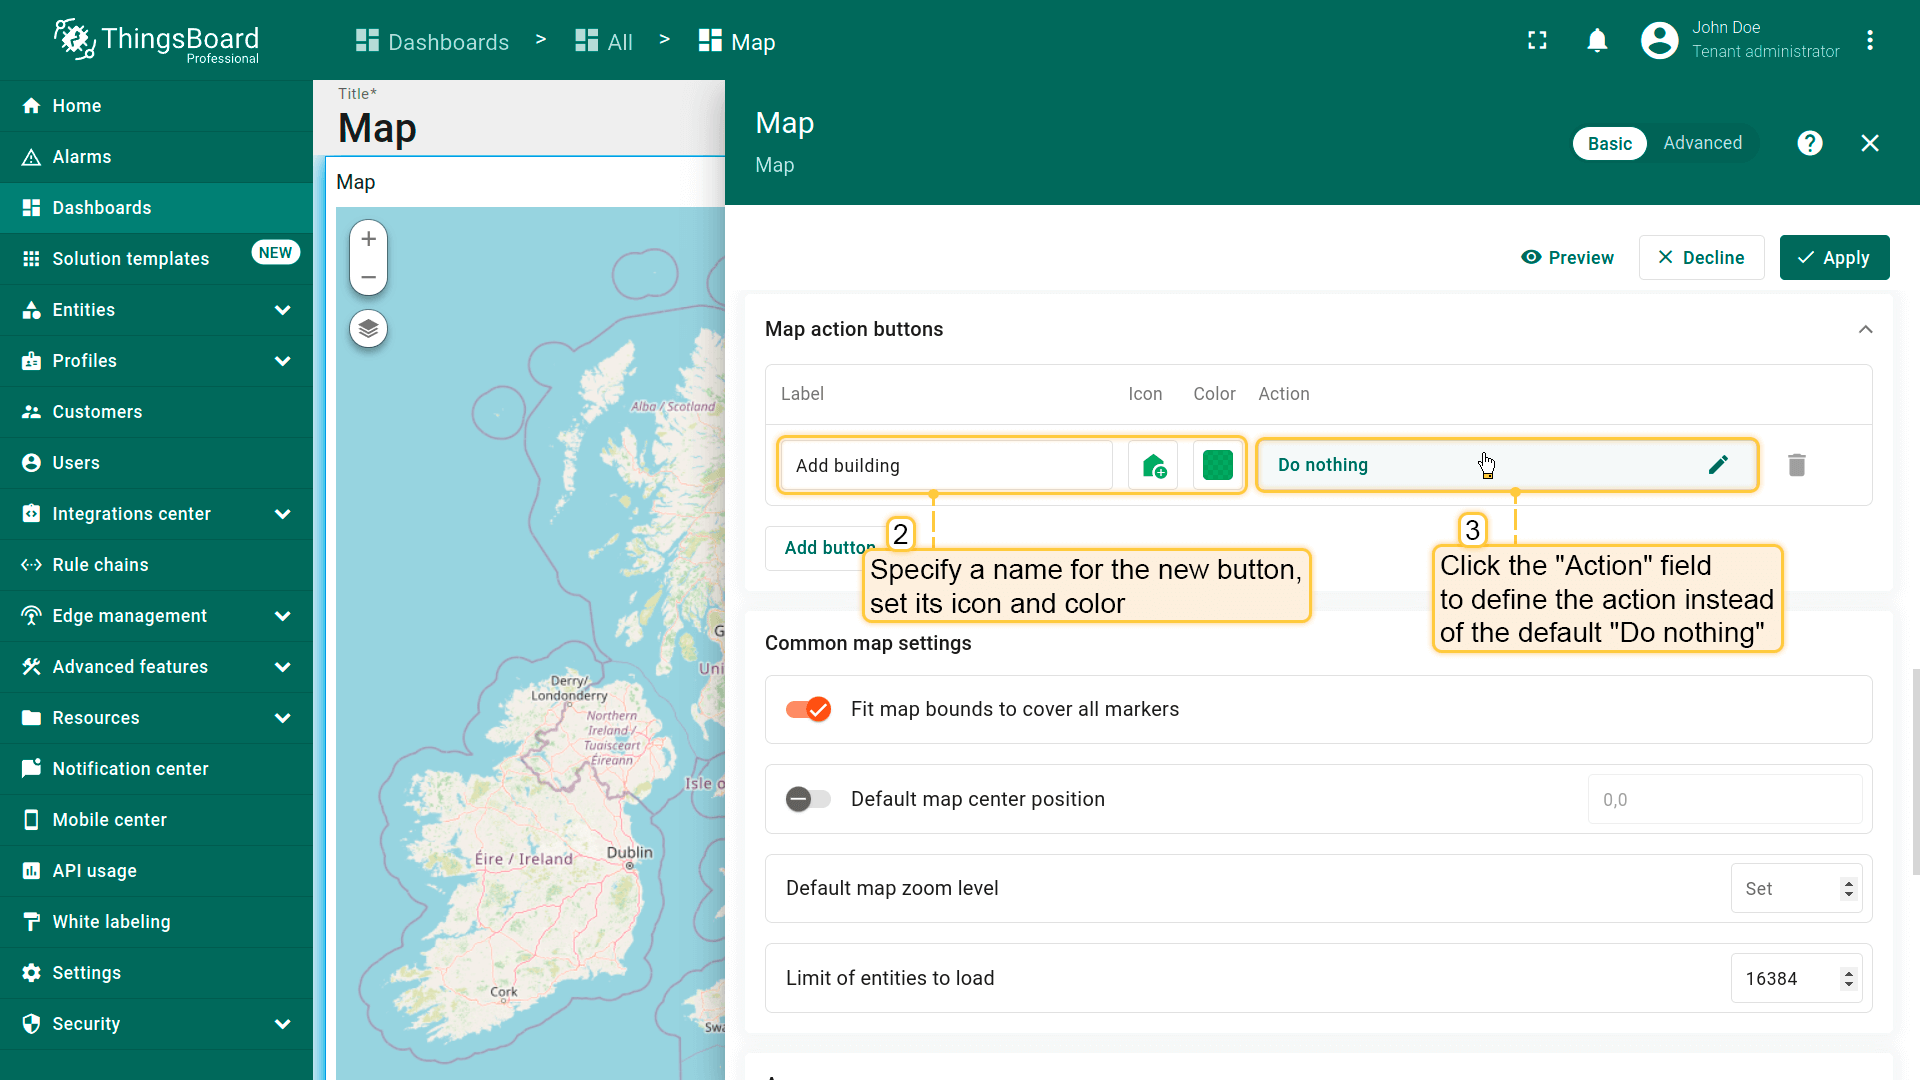
Task: Open the green button color swatch
Action: (x=1217, y=465)
